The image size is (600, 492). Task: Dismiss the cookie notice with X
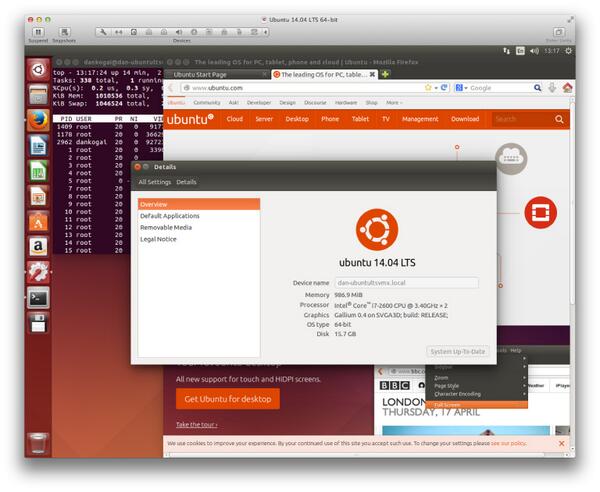[x=561, y=443]
